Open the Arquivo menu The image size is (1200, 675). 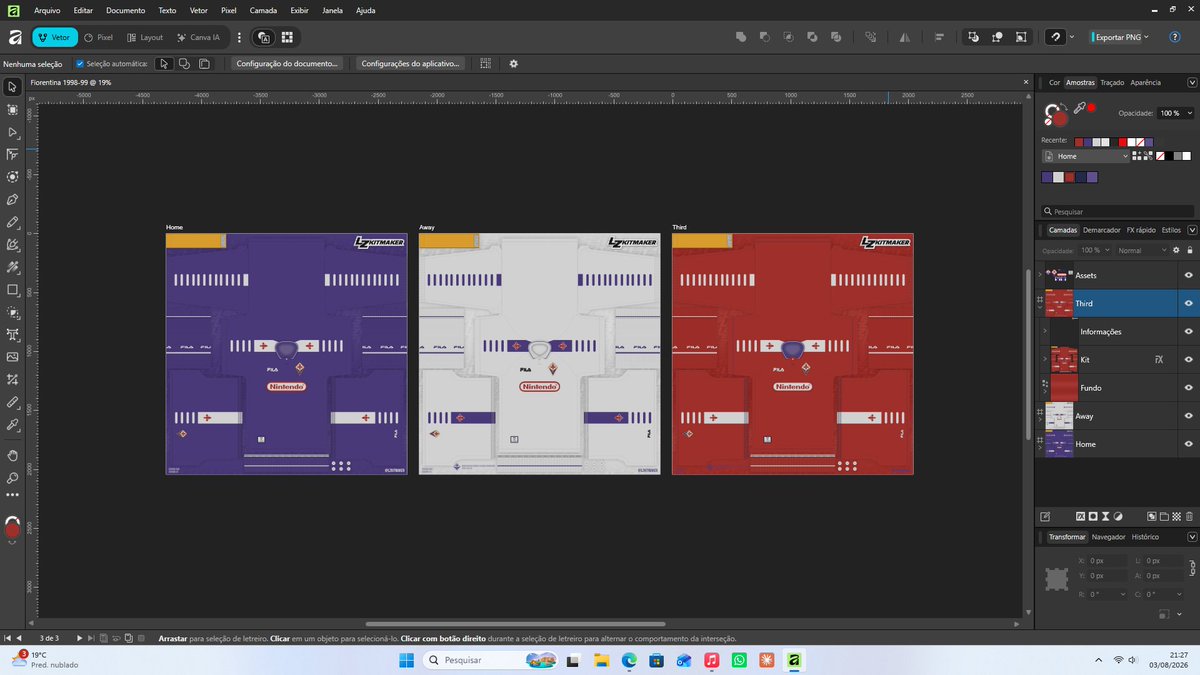47,10
